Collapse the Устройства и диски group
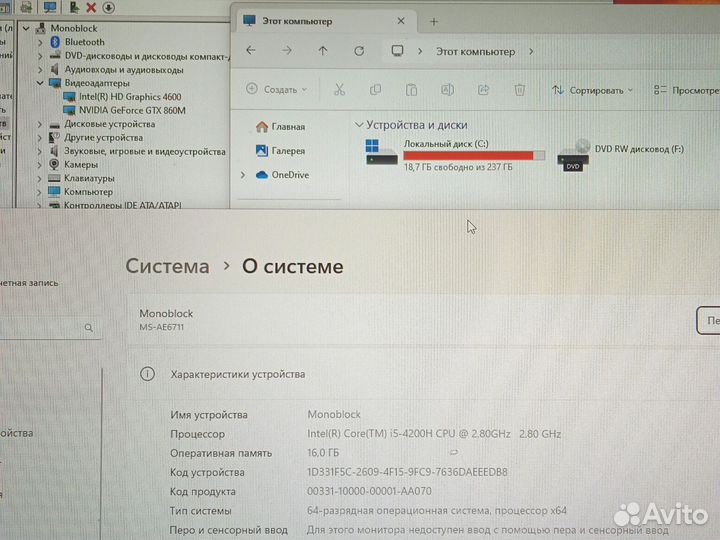Viewport: 720px width, 540px height. pos(359,124)
